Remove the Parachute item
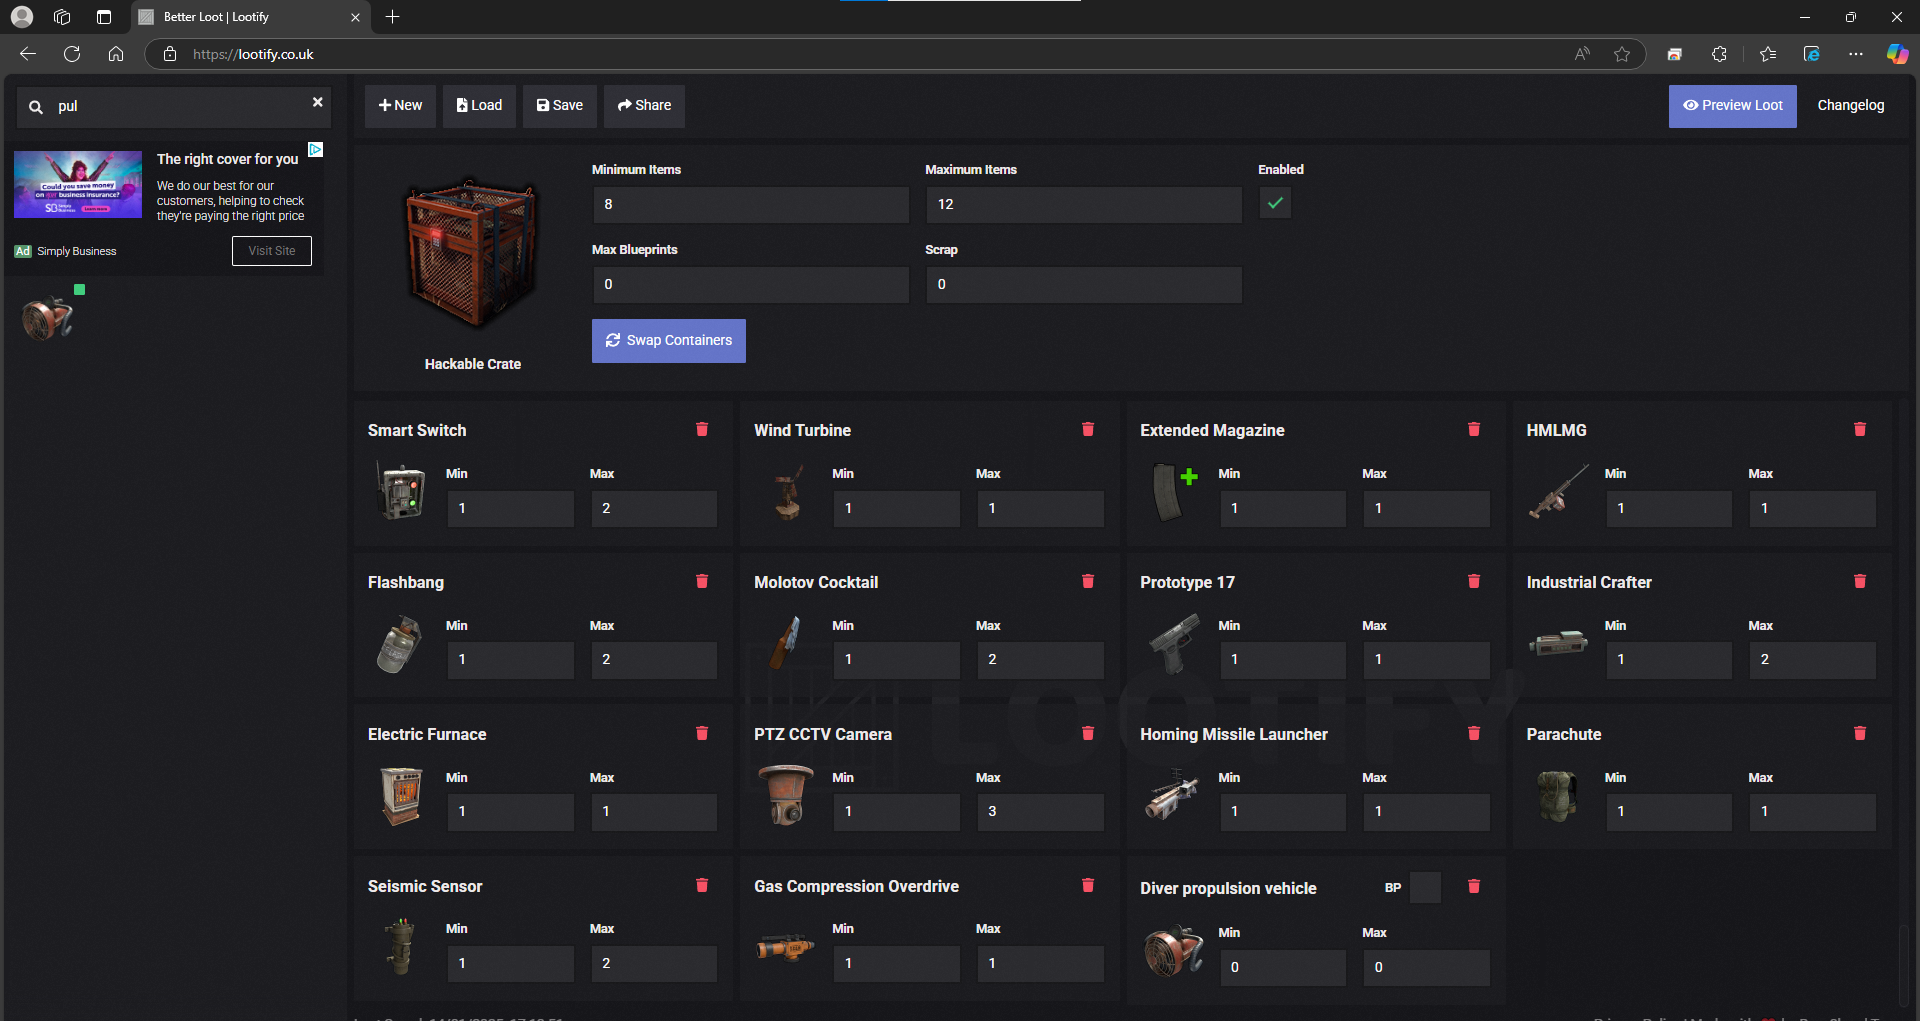The width and height of the screenshot is (1920, 1021). click(x=1860, y=733)
